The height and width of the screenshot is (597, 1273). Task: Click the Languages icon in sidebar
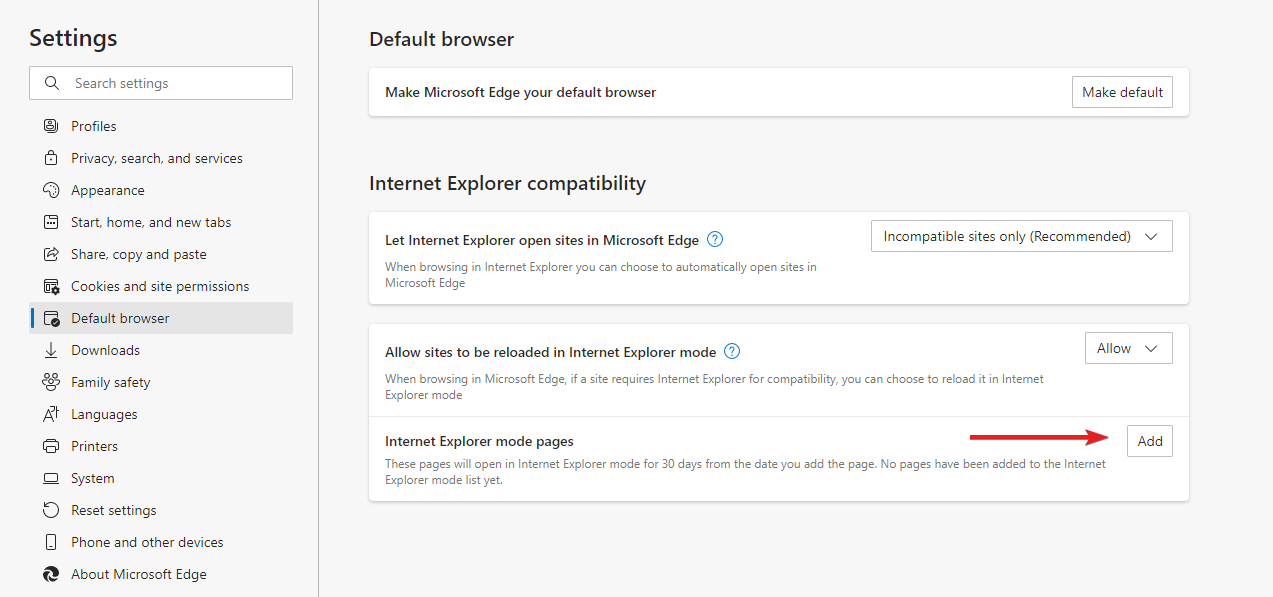(x=51, y=414)
